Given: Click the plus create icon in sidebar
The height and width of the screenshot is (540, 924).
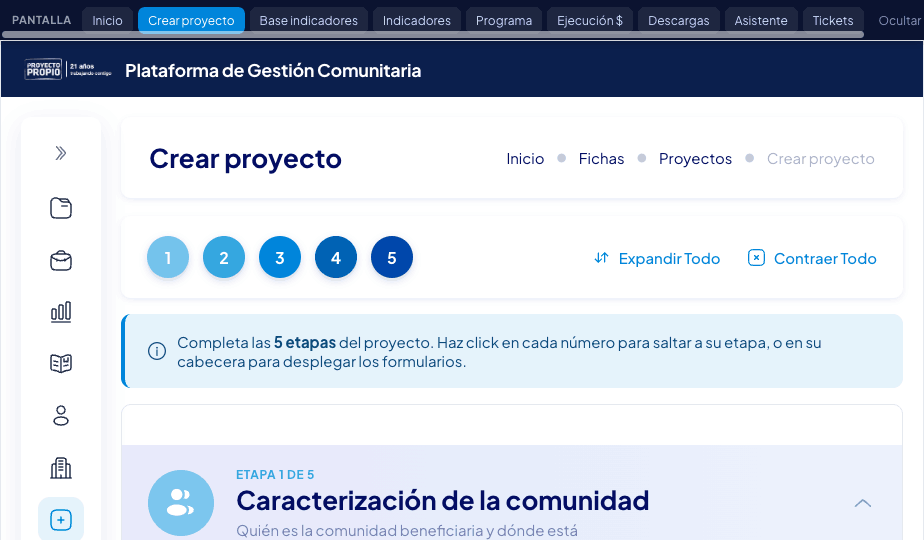Looking at the screenshot, I should (61, 520).
